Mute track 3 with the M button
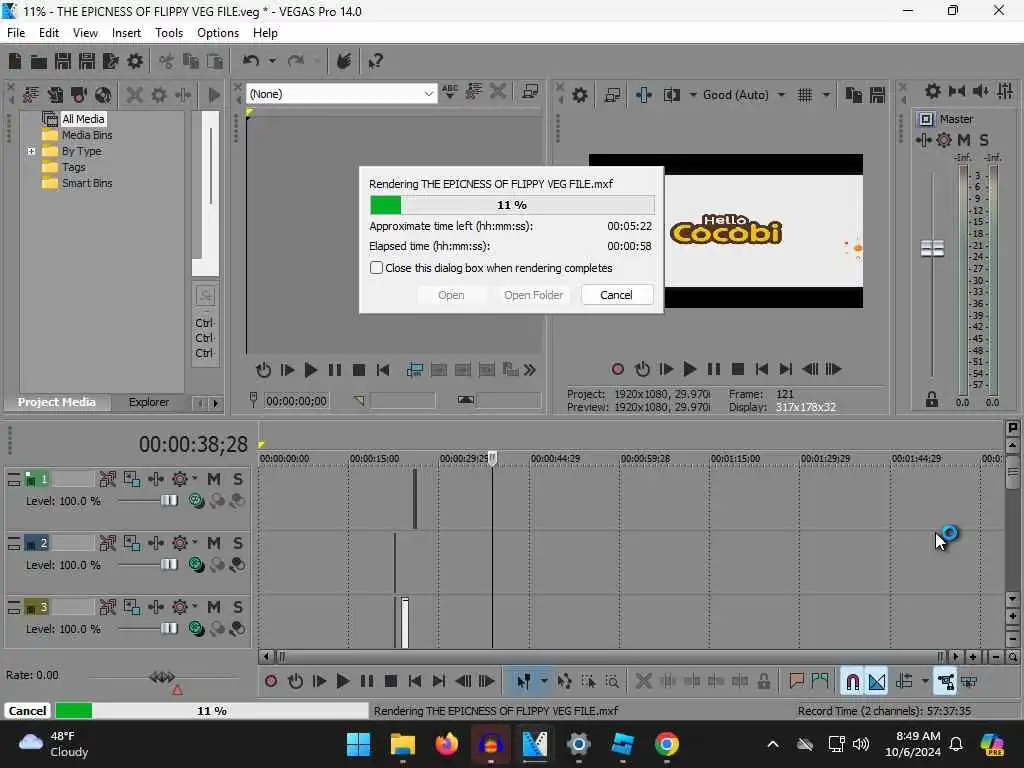This screenshot has width=1024, height=768. (x=214, y=607)
